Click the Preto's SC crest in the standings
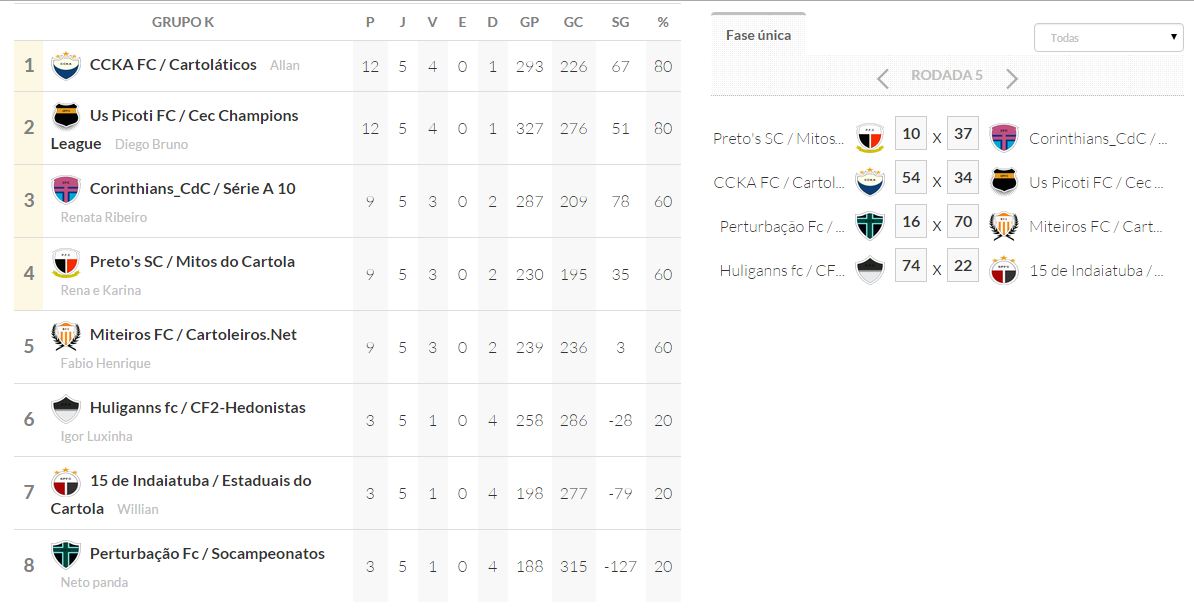The image size is (1194, 614). click(66, 262)
